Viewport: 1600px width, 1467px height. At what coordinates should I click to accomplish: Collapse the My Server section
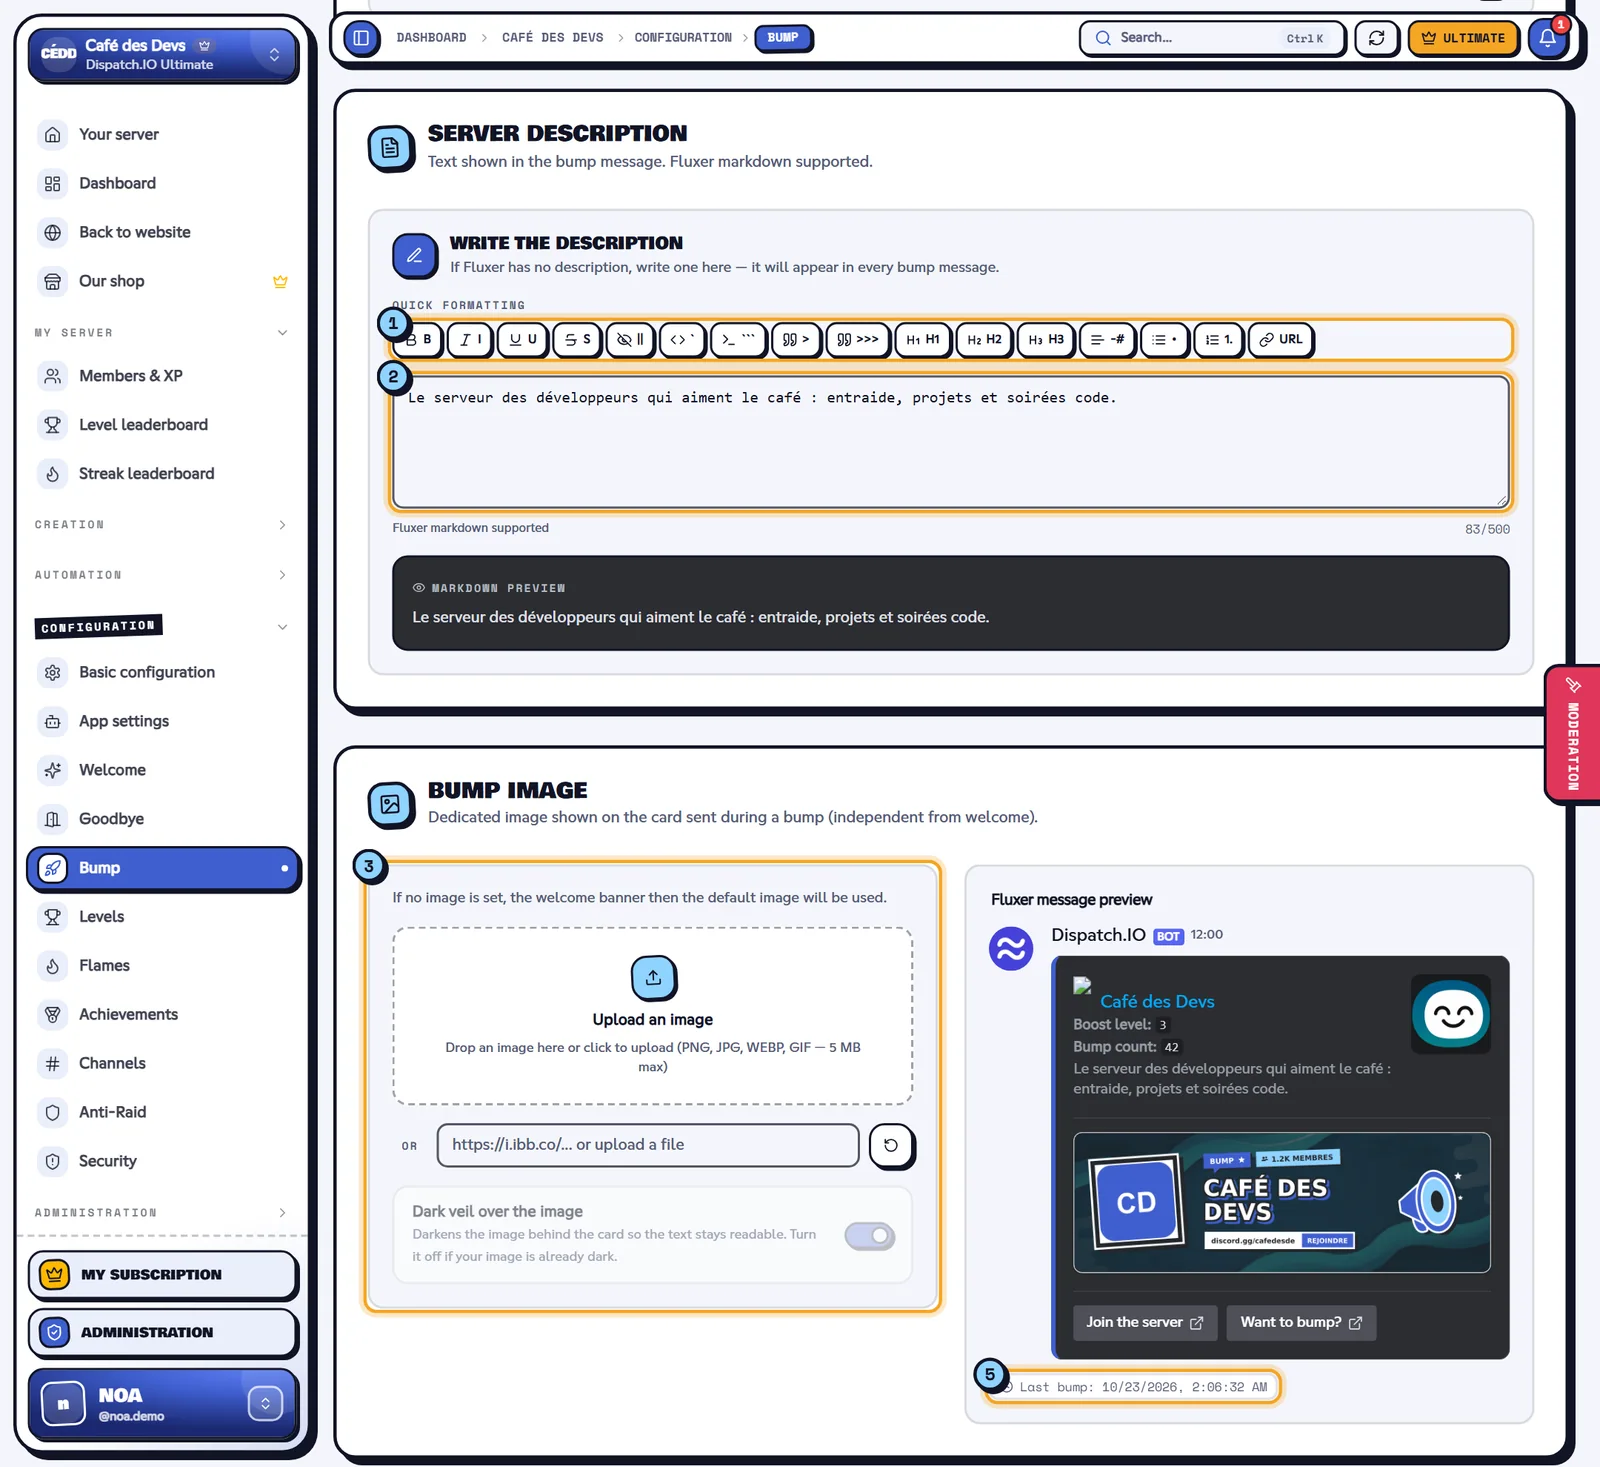point(282,333)
